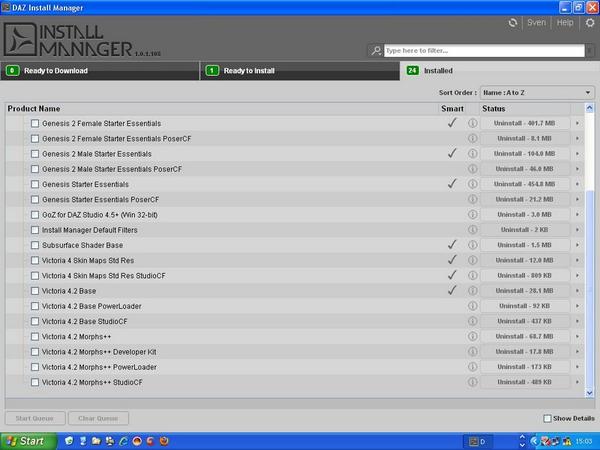The image size is (600, 450).
Task: Open the Sort Order dropdown
Action: click(x=537, y=93)
